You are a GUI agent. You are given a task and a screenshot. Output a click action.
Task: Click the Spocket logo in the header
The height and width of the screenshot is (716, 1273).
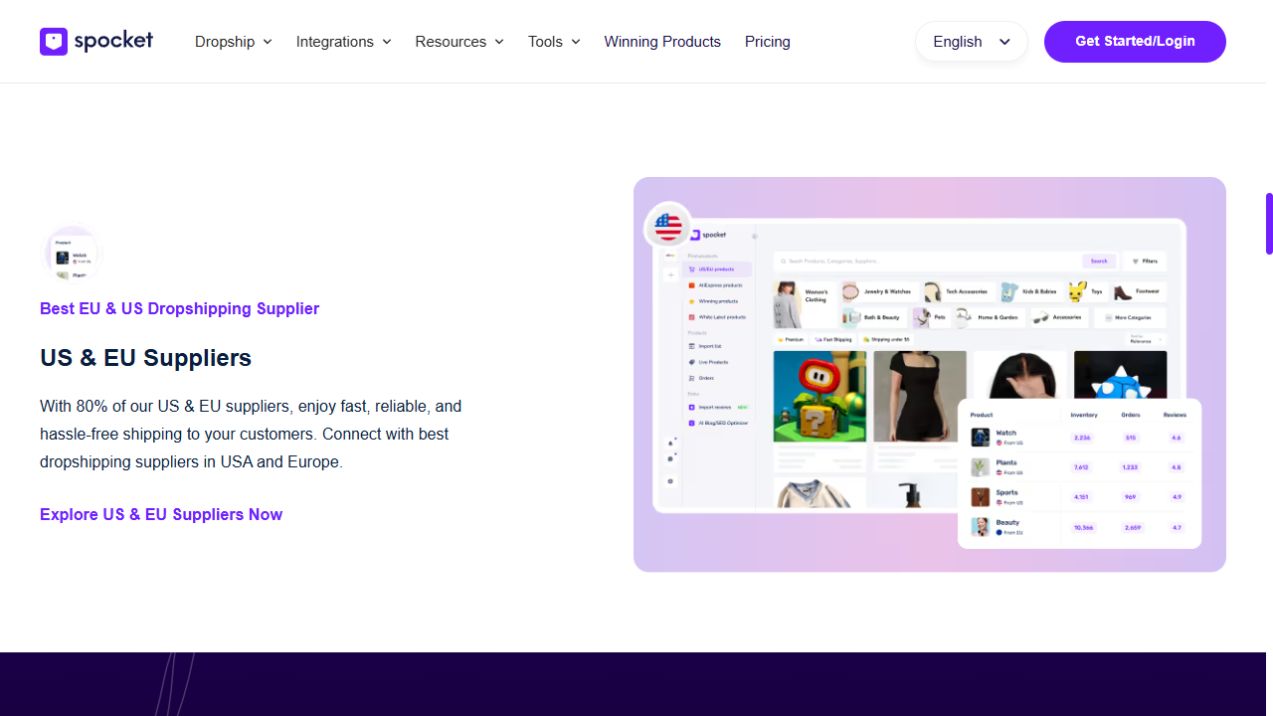96,41
